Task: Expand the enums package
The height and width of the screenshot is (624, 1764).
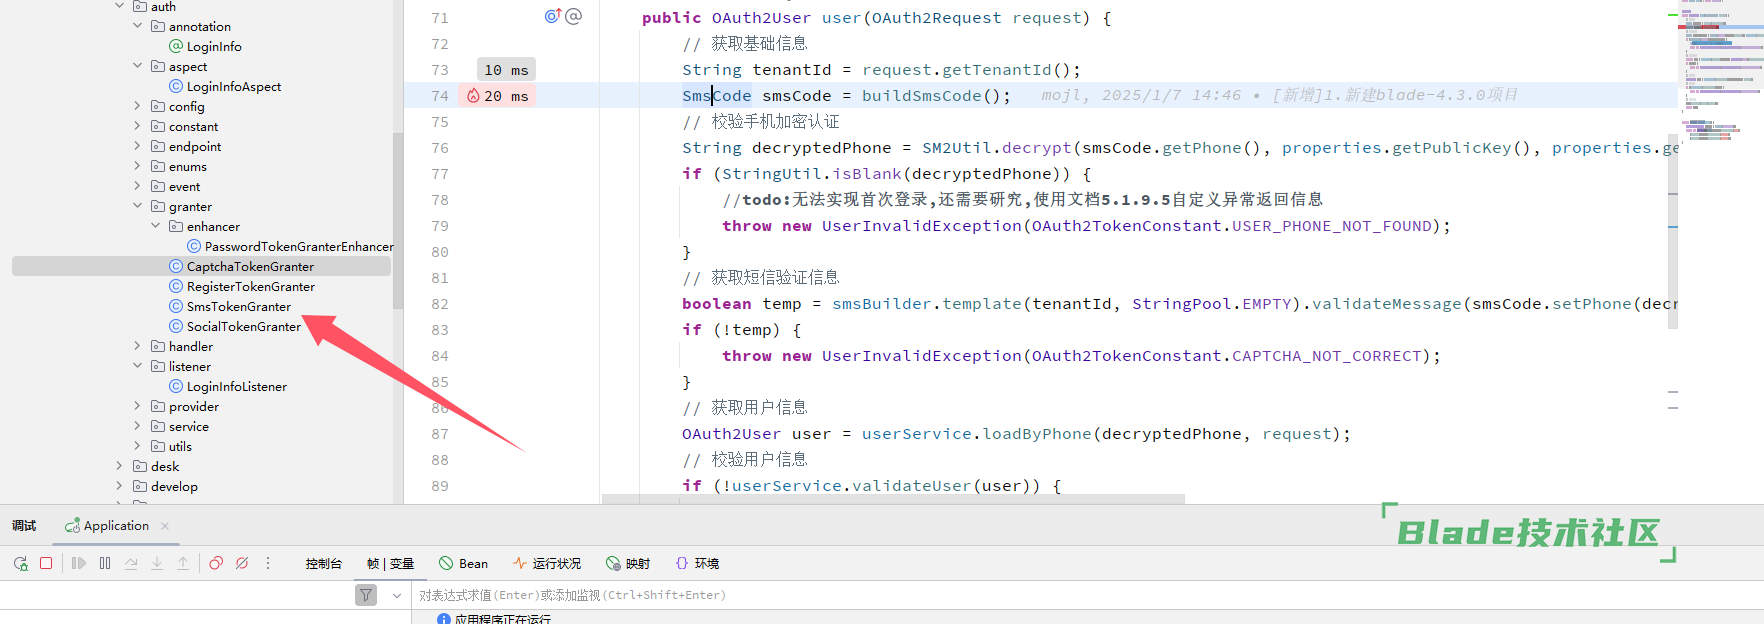Action: coord(138,166)
